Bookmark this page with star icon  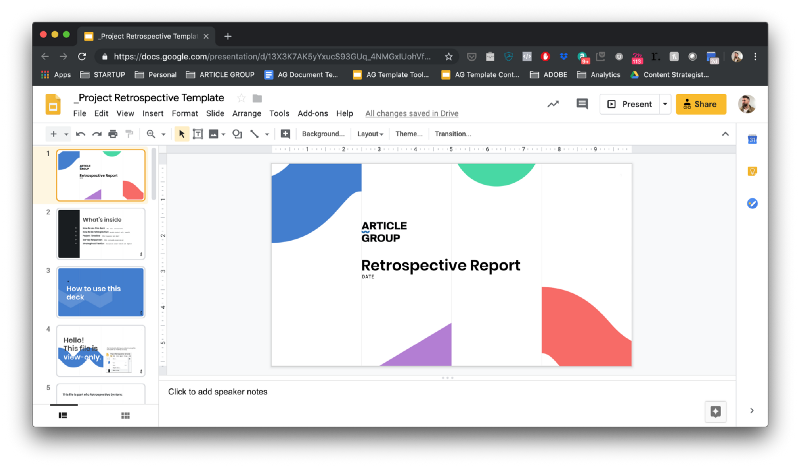448,57
